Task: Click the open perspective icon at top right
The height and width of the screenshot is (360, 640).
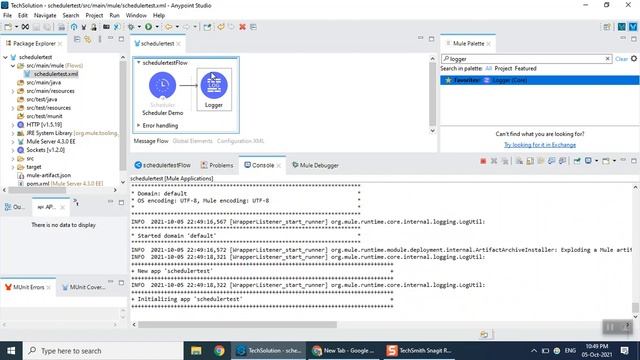Action: 607,27
